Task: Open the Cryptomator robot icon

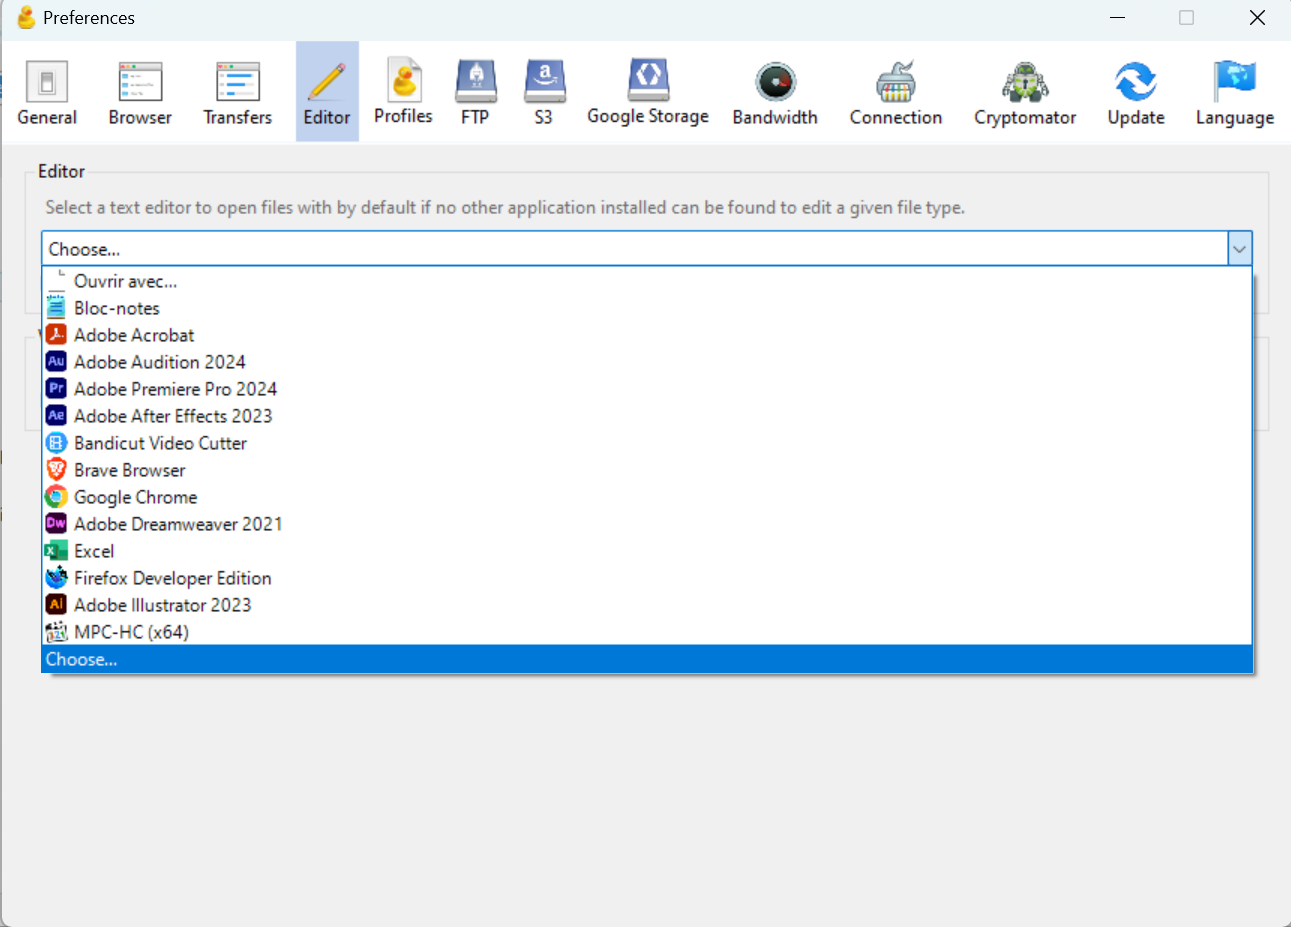Action: click(x=1025, y=82)
